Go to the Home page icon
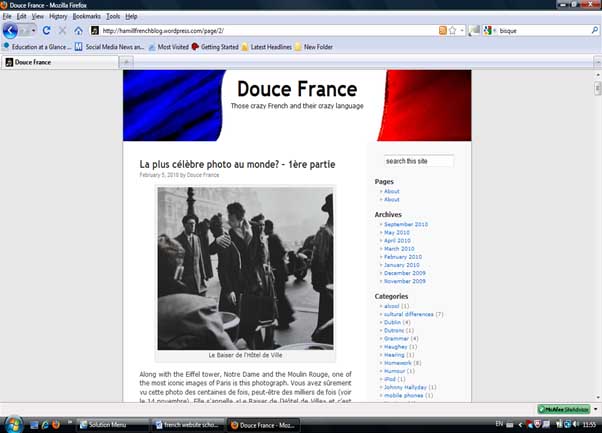 click(78, 30)
